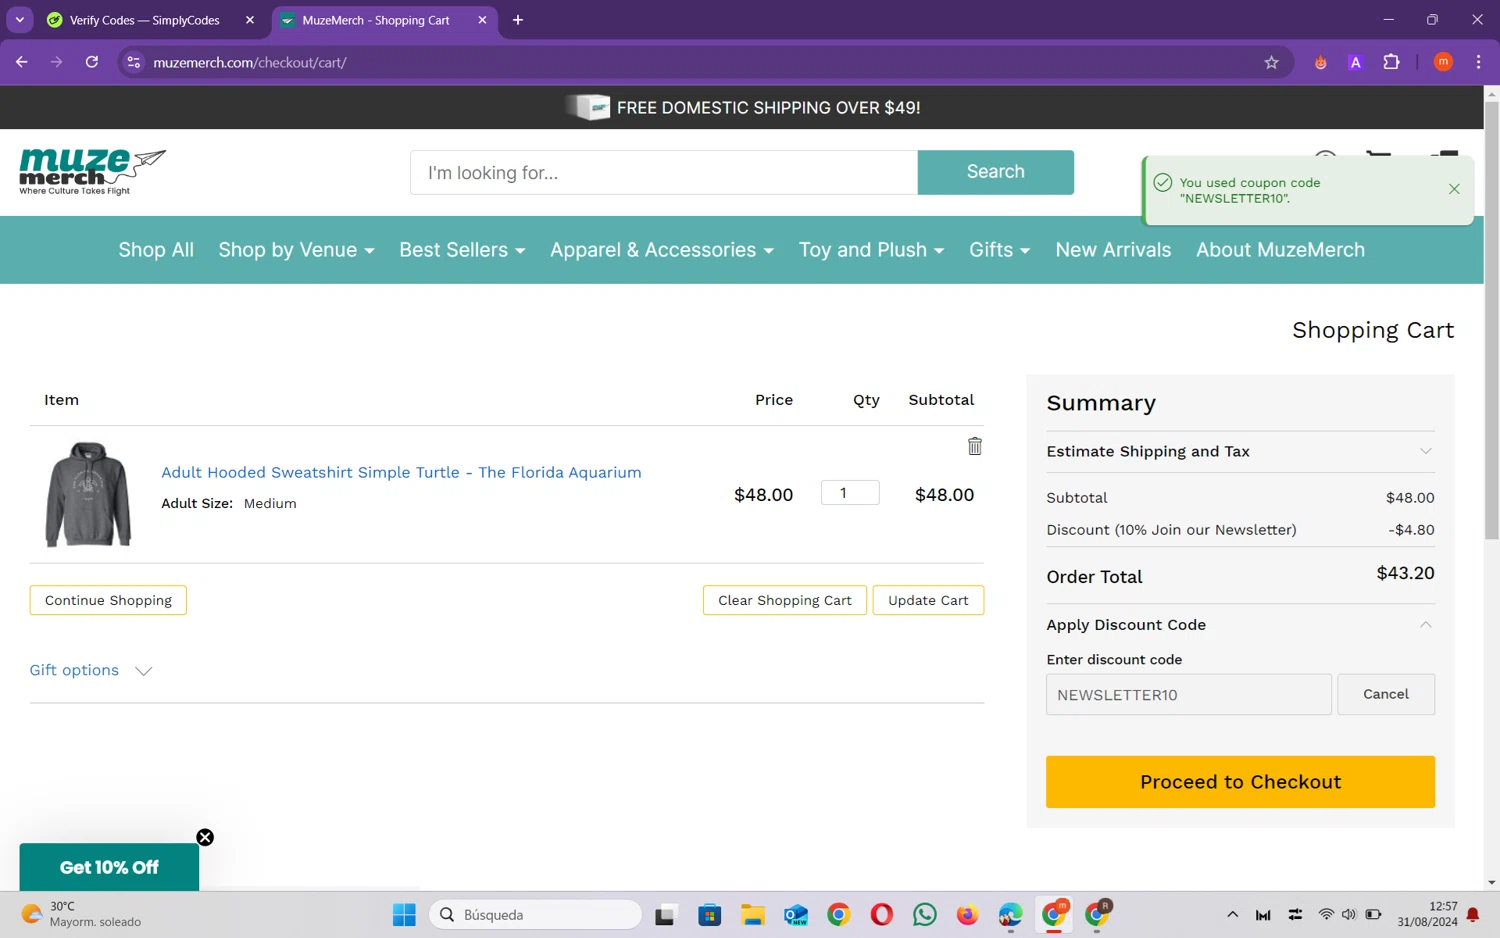Image resolution: width=1500 pixels, height=938 pixels.
Task: Expand Best Sellers menu
Action: click(462, 250)
